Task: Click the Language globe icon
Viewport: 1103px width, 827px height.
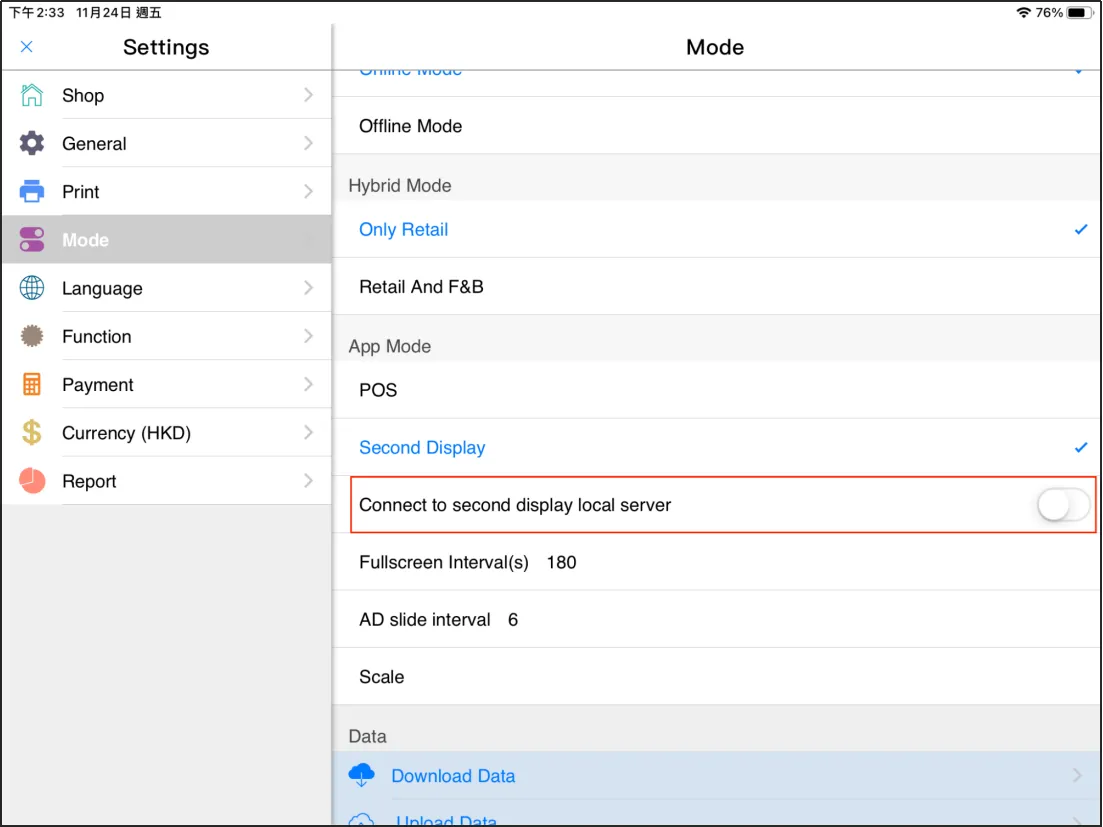Action: coord(32,288)
